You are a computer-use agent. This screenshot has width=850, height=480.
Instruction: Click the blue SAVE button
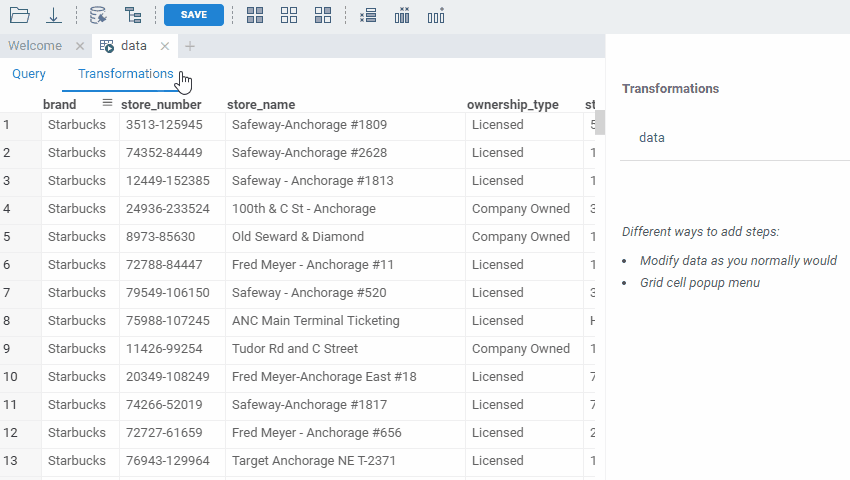pos(194,15)
